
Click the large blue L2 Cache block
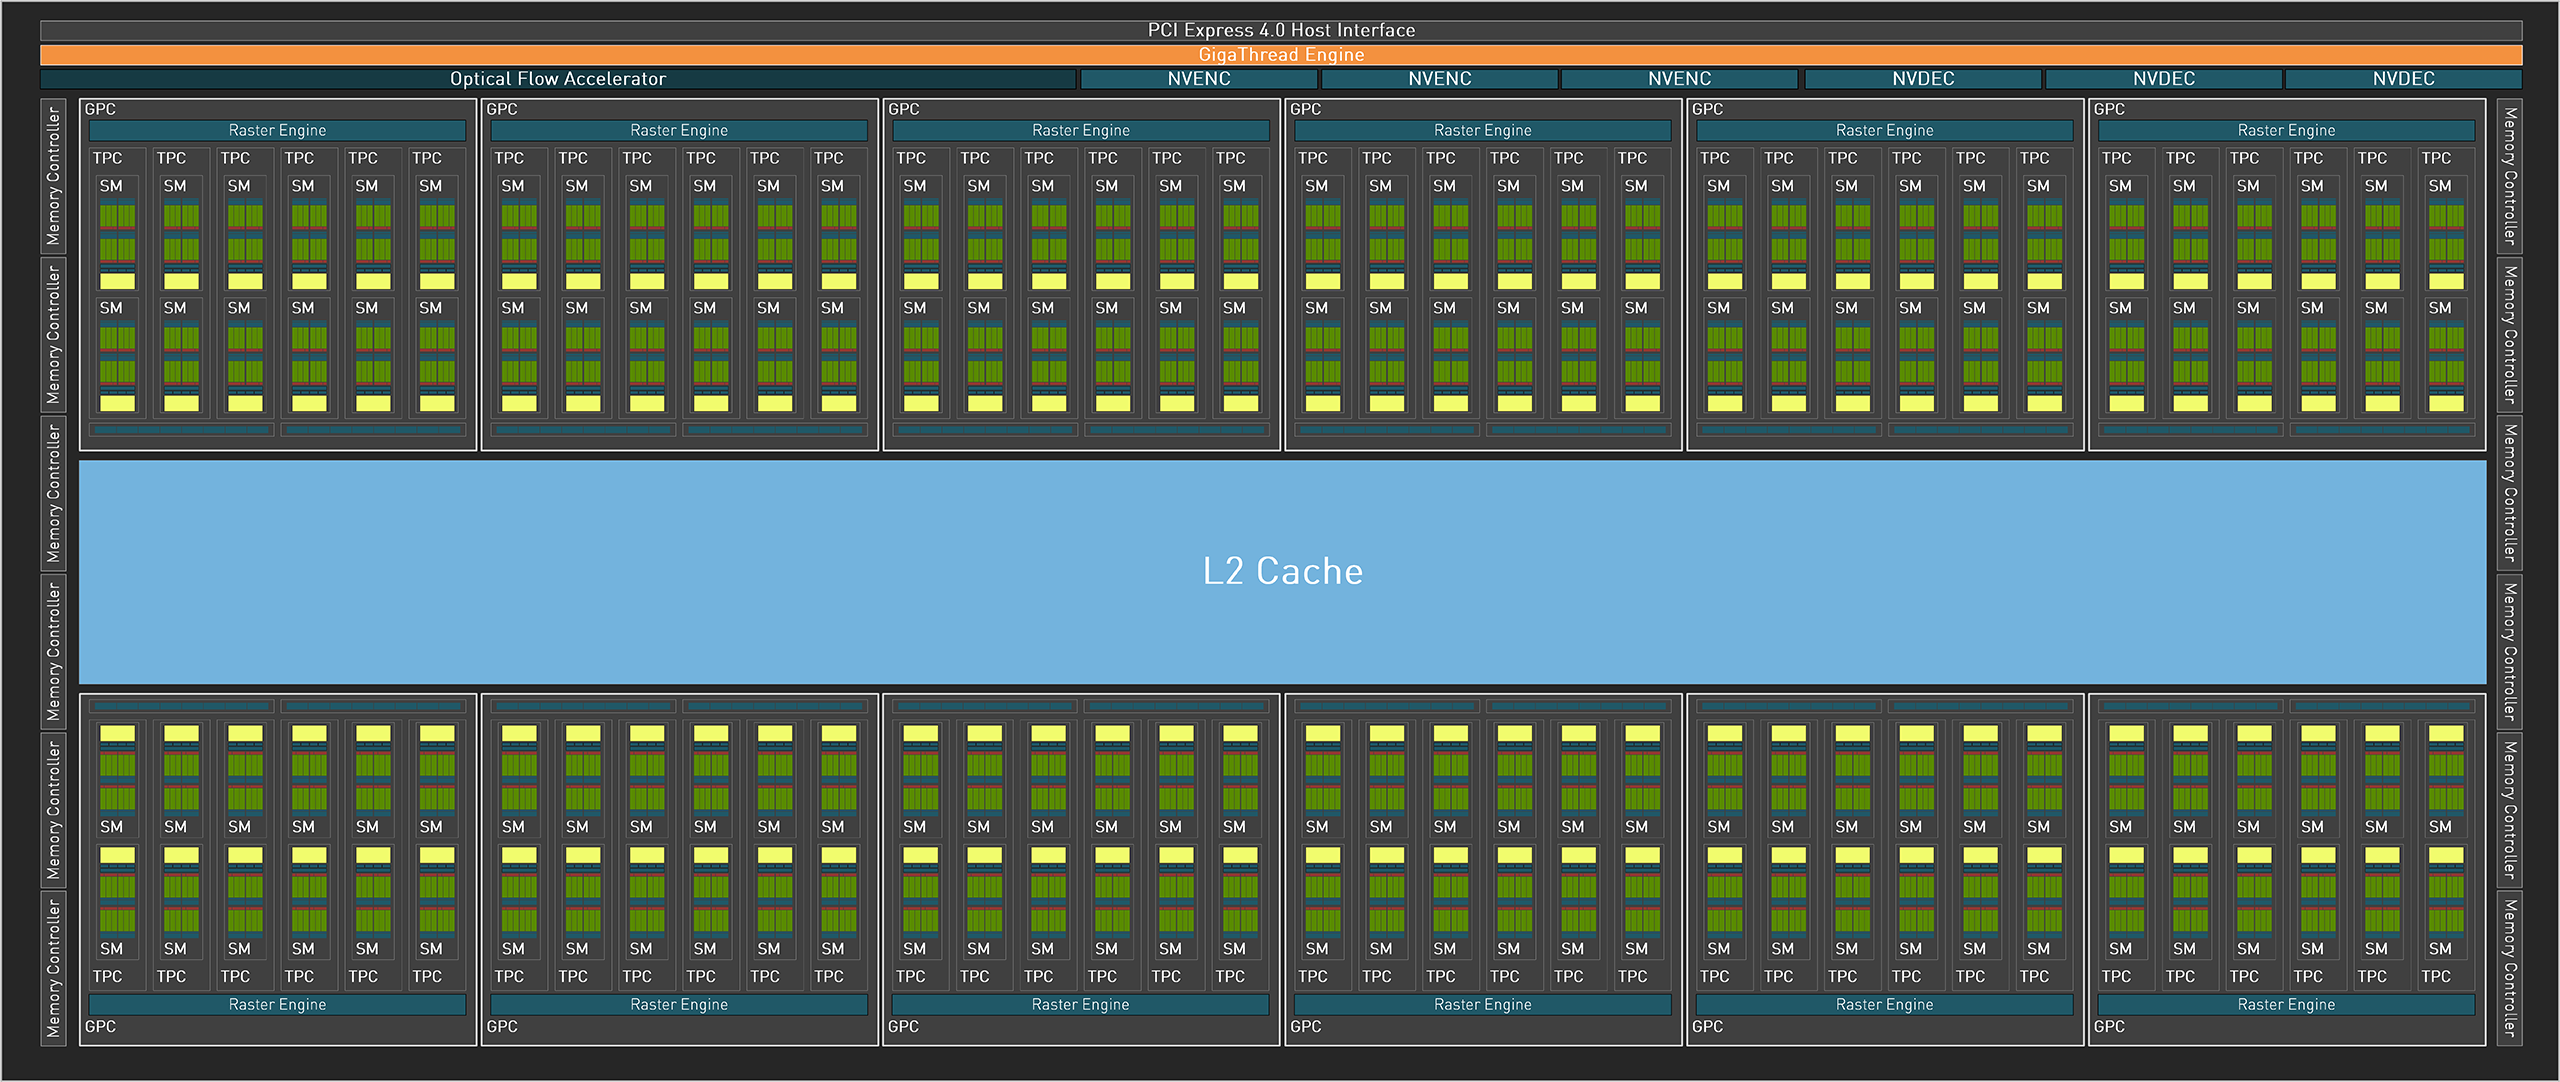(1282, 571)
